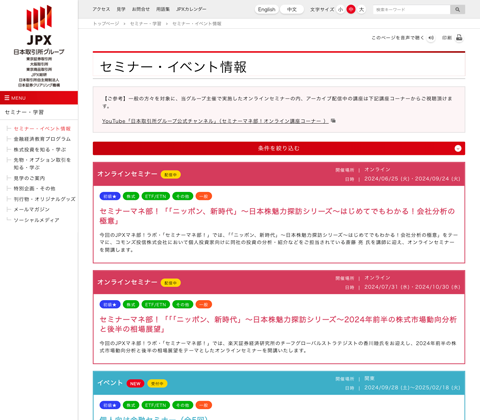Click green 株式 tag on first seminar

[131, 196]
